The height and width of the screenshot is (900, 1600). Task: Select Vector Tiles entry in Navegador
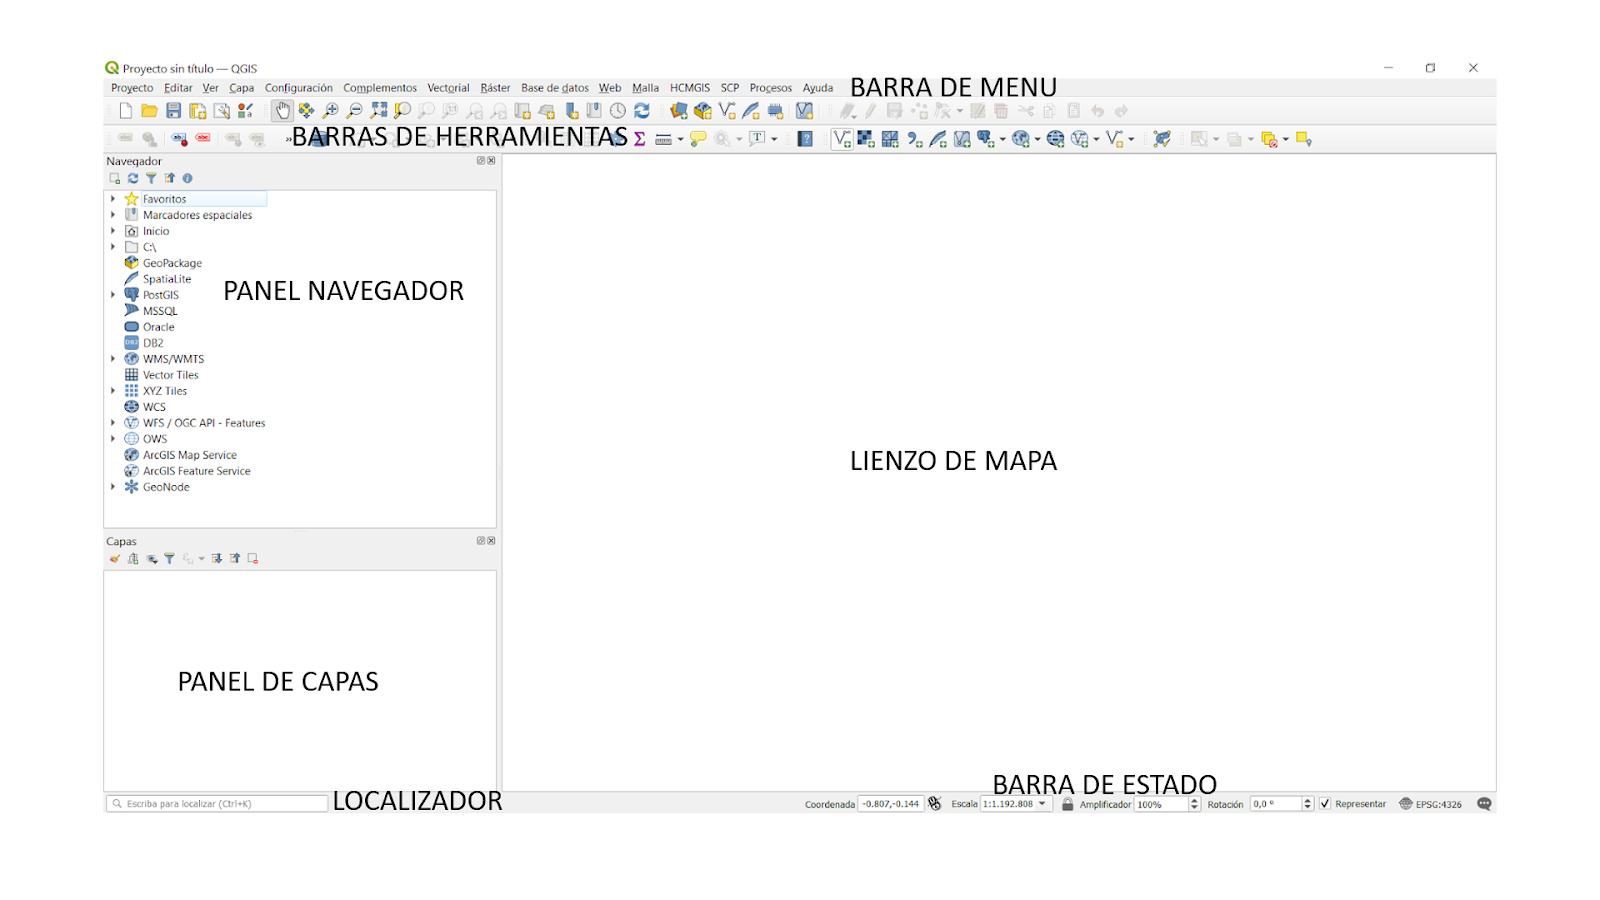[170, 375]
